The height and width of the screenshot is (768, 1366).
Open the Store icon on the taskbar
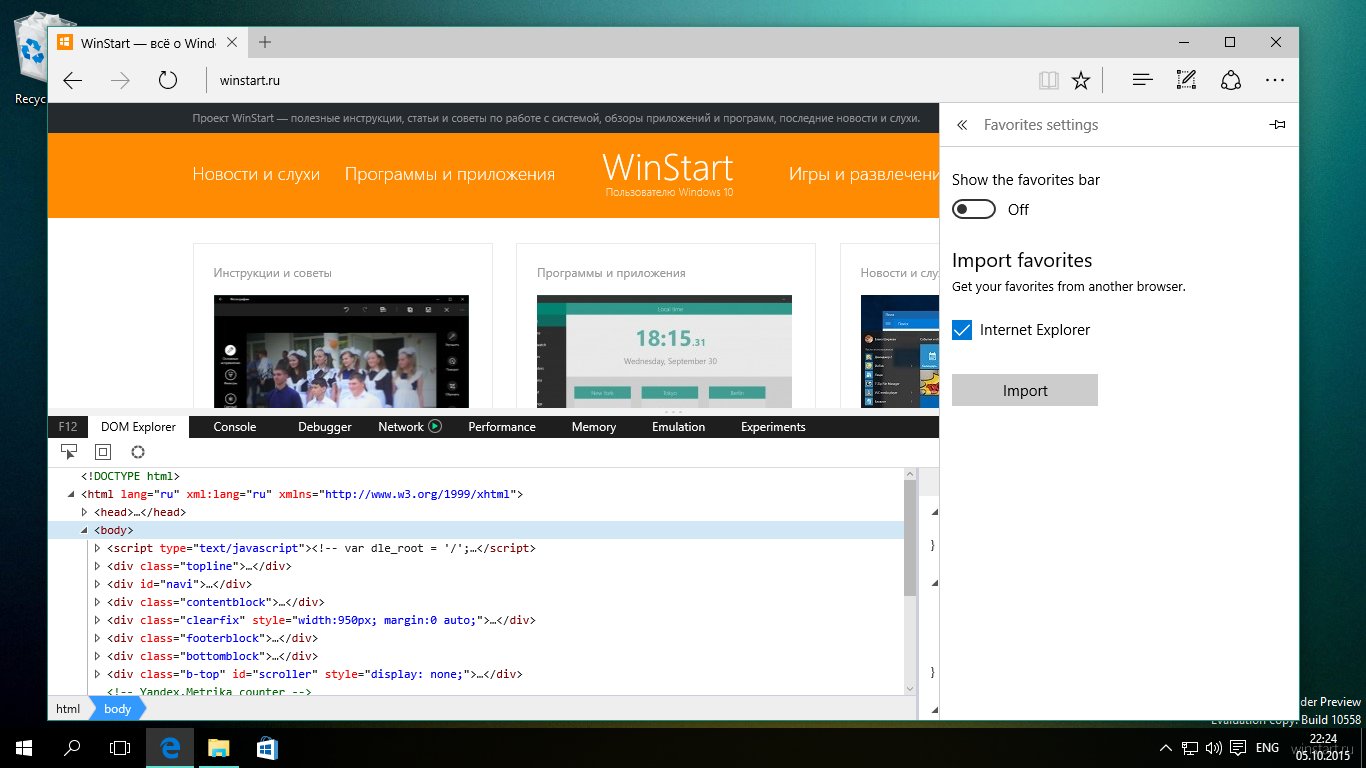(x=267, y=747)
